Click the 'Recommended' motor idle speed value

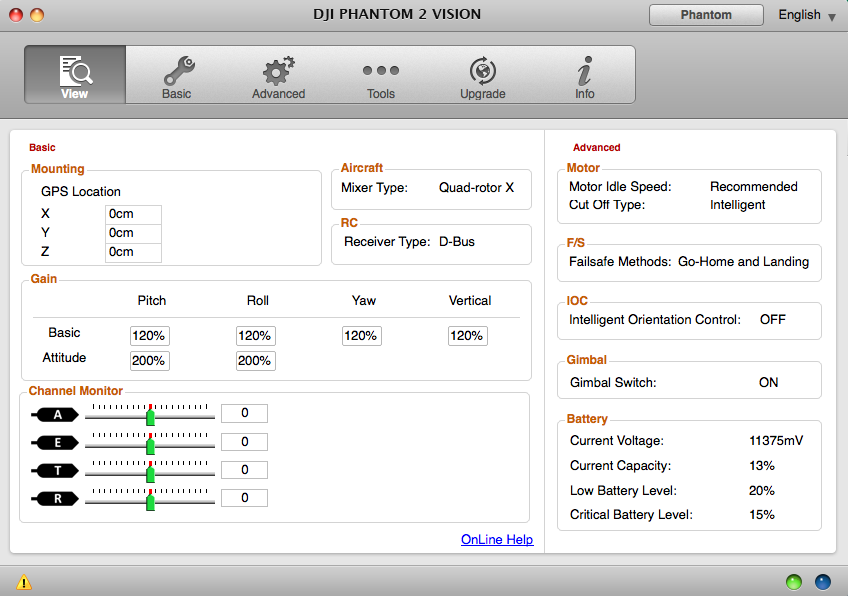coord(753,187)
